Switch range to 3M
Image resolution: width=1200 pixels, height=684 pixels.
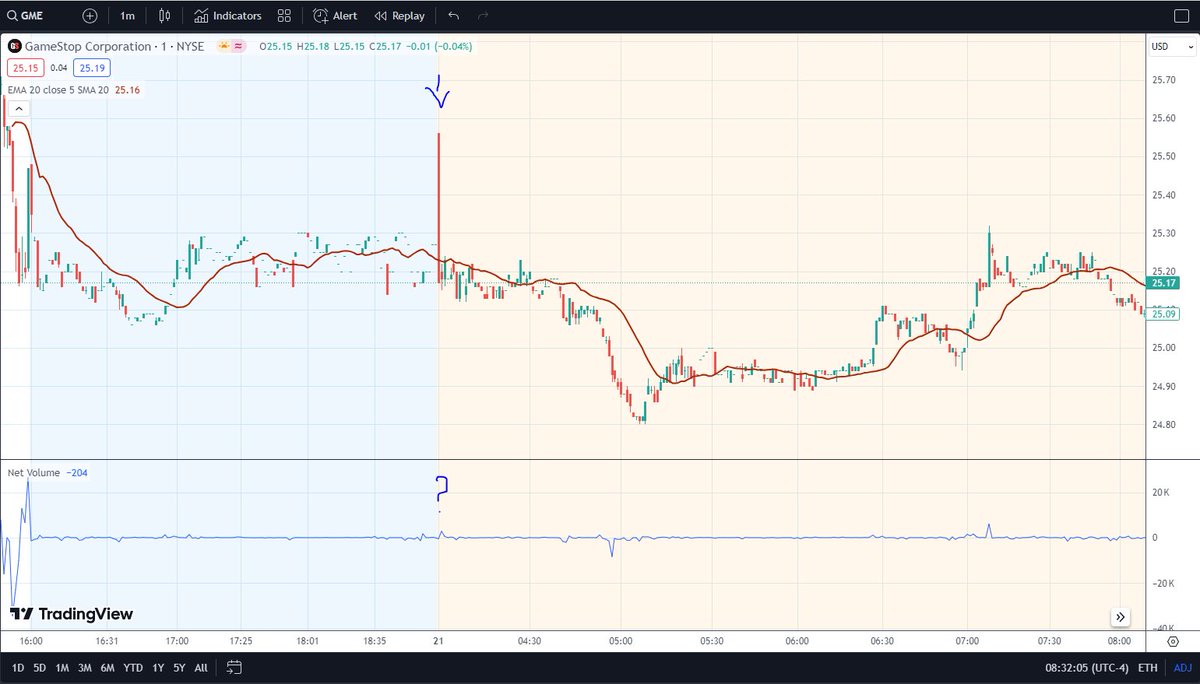pyautogui.click(x=85, y=667)
